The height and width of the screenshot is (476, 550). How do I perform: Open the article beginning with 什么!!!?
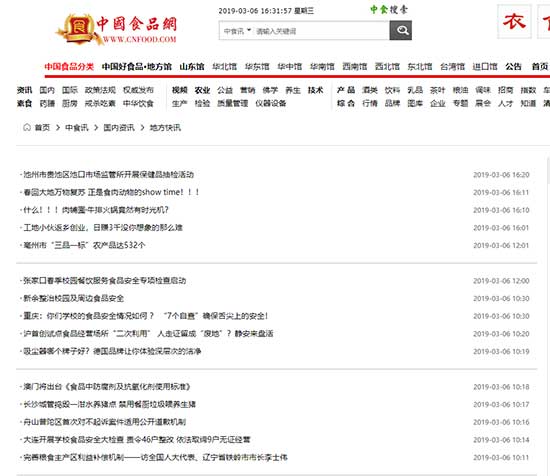click(x=96, y=210)
